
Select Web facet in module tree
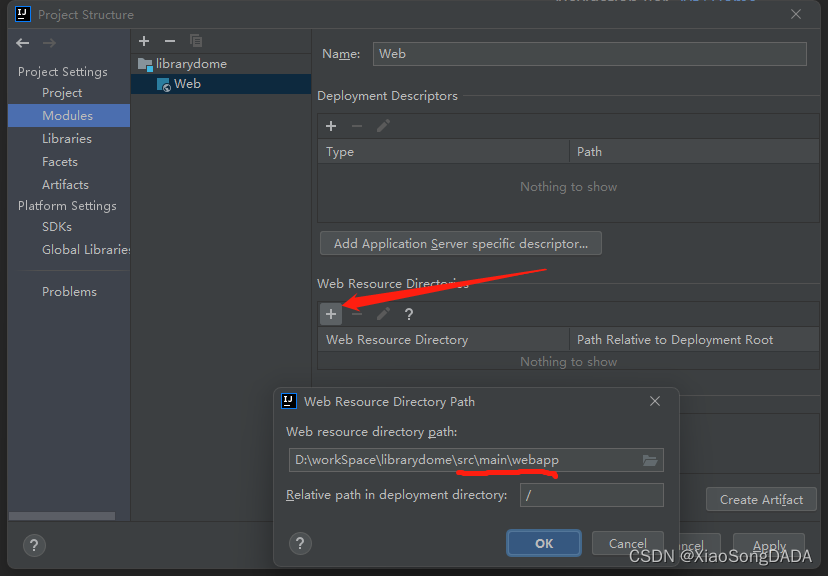(x=221, y=84)
